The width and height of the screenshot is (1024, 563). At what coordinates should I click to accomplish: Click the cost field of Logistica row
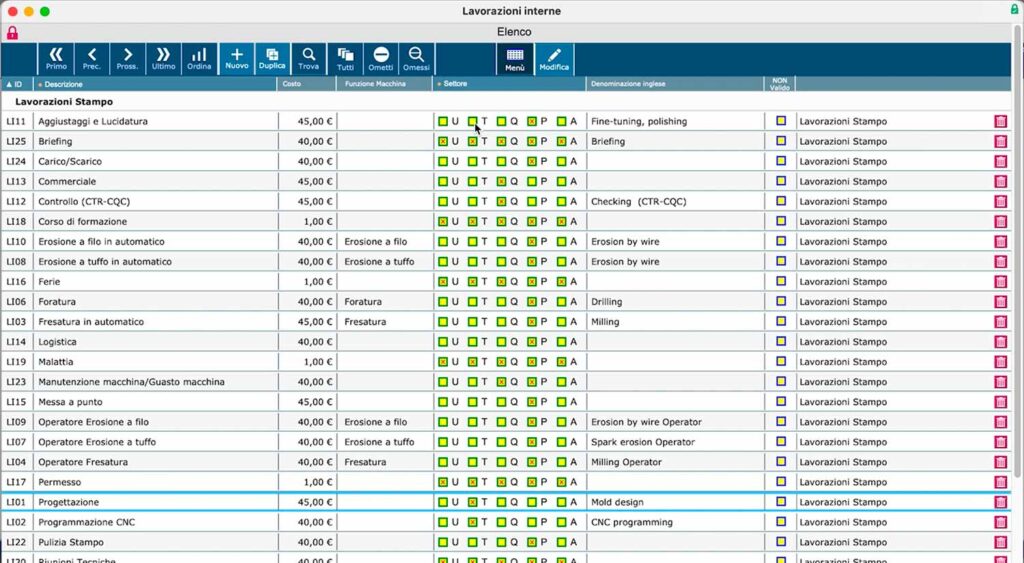click(x=307, y=342)
